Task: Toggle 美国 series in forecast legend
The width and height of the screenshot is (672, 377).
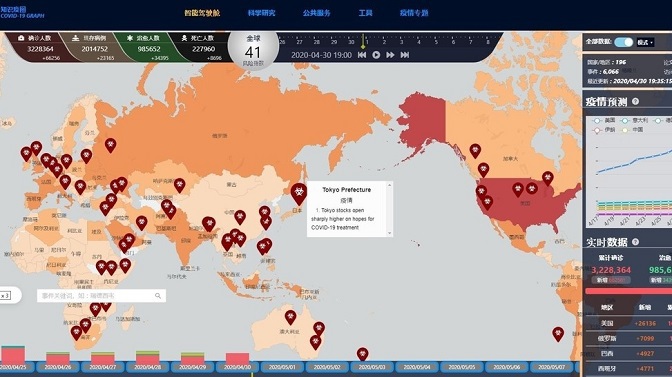Action: pyautogui.click(x=603, y=120)
